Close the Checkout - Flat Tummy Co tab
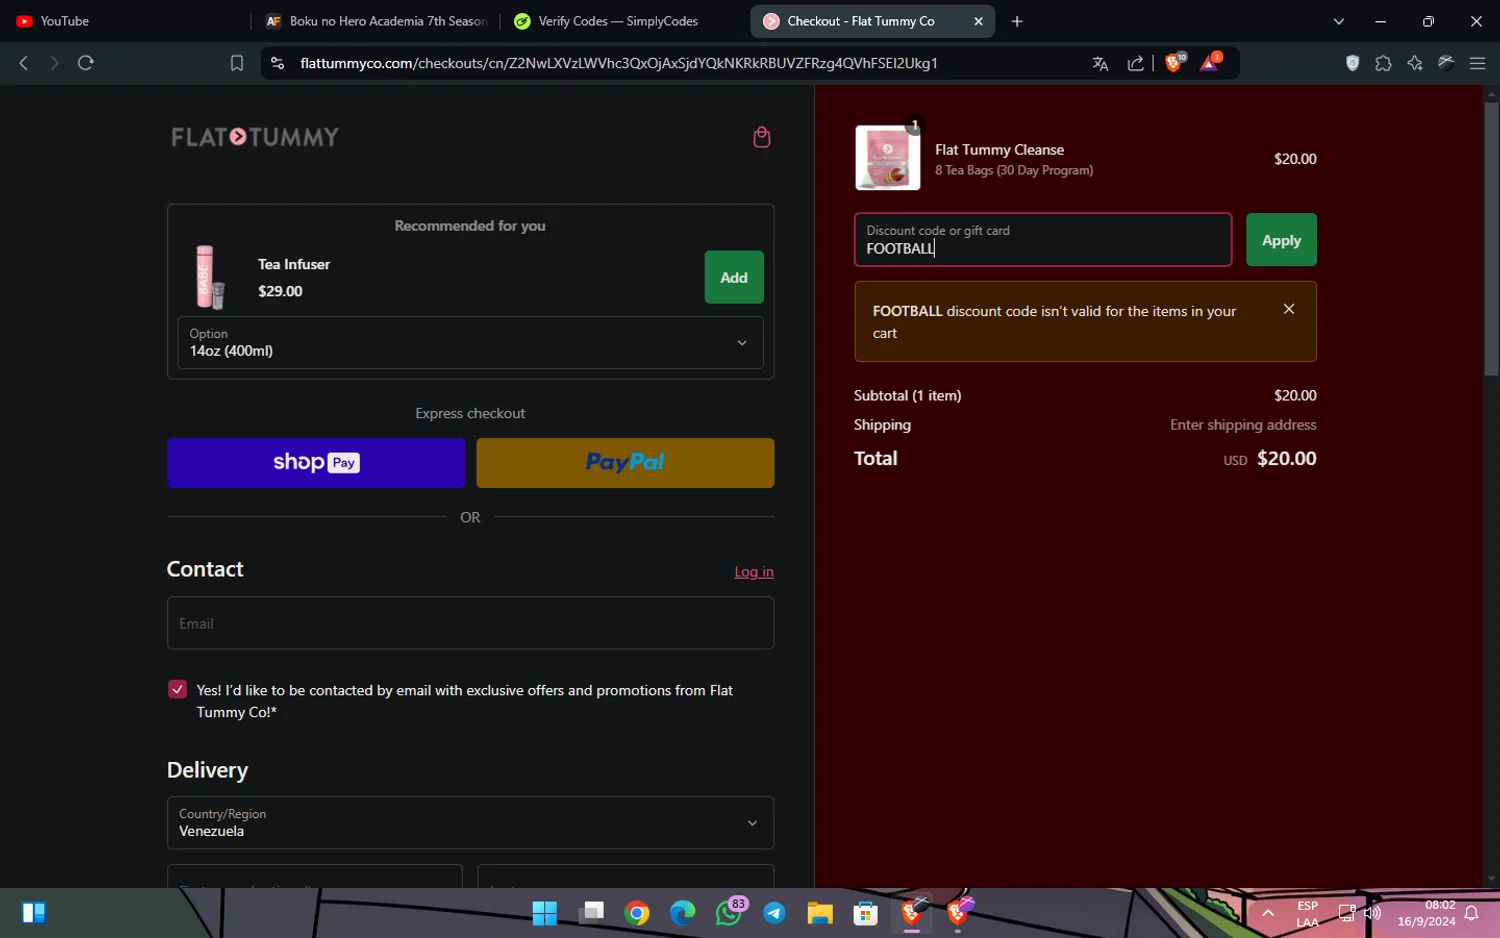Image resolution: width=1500 pixels, height=938 pixels. point(978,21)
